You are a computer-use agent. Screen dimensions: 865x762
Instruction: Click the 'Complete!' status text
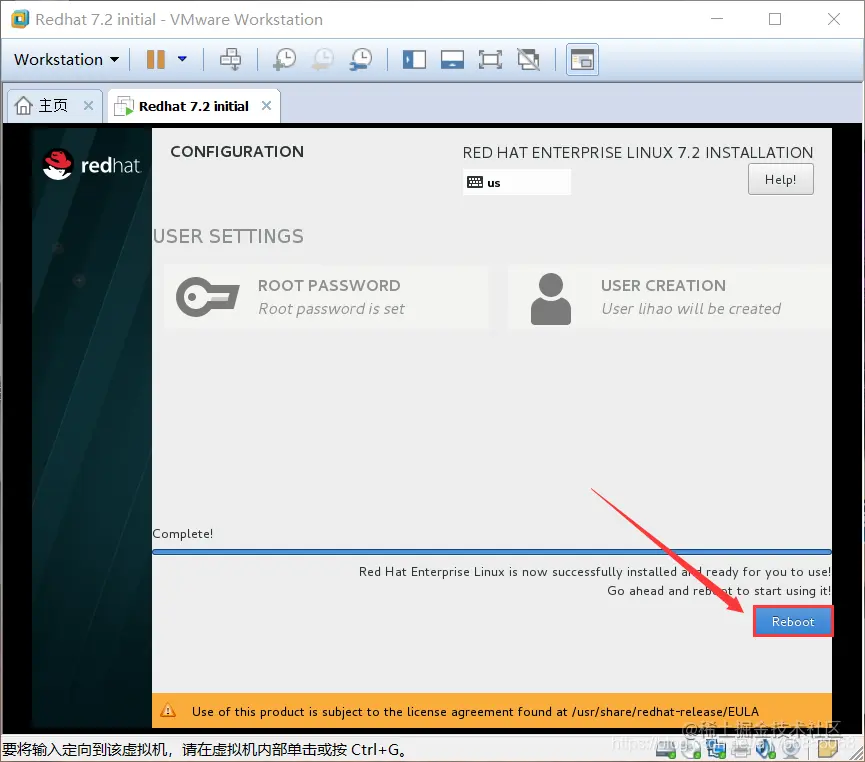pos(183,534)
